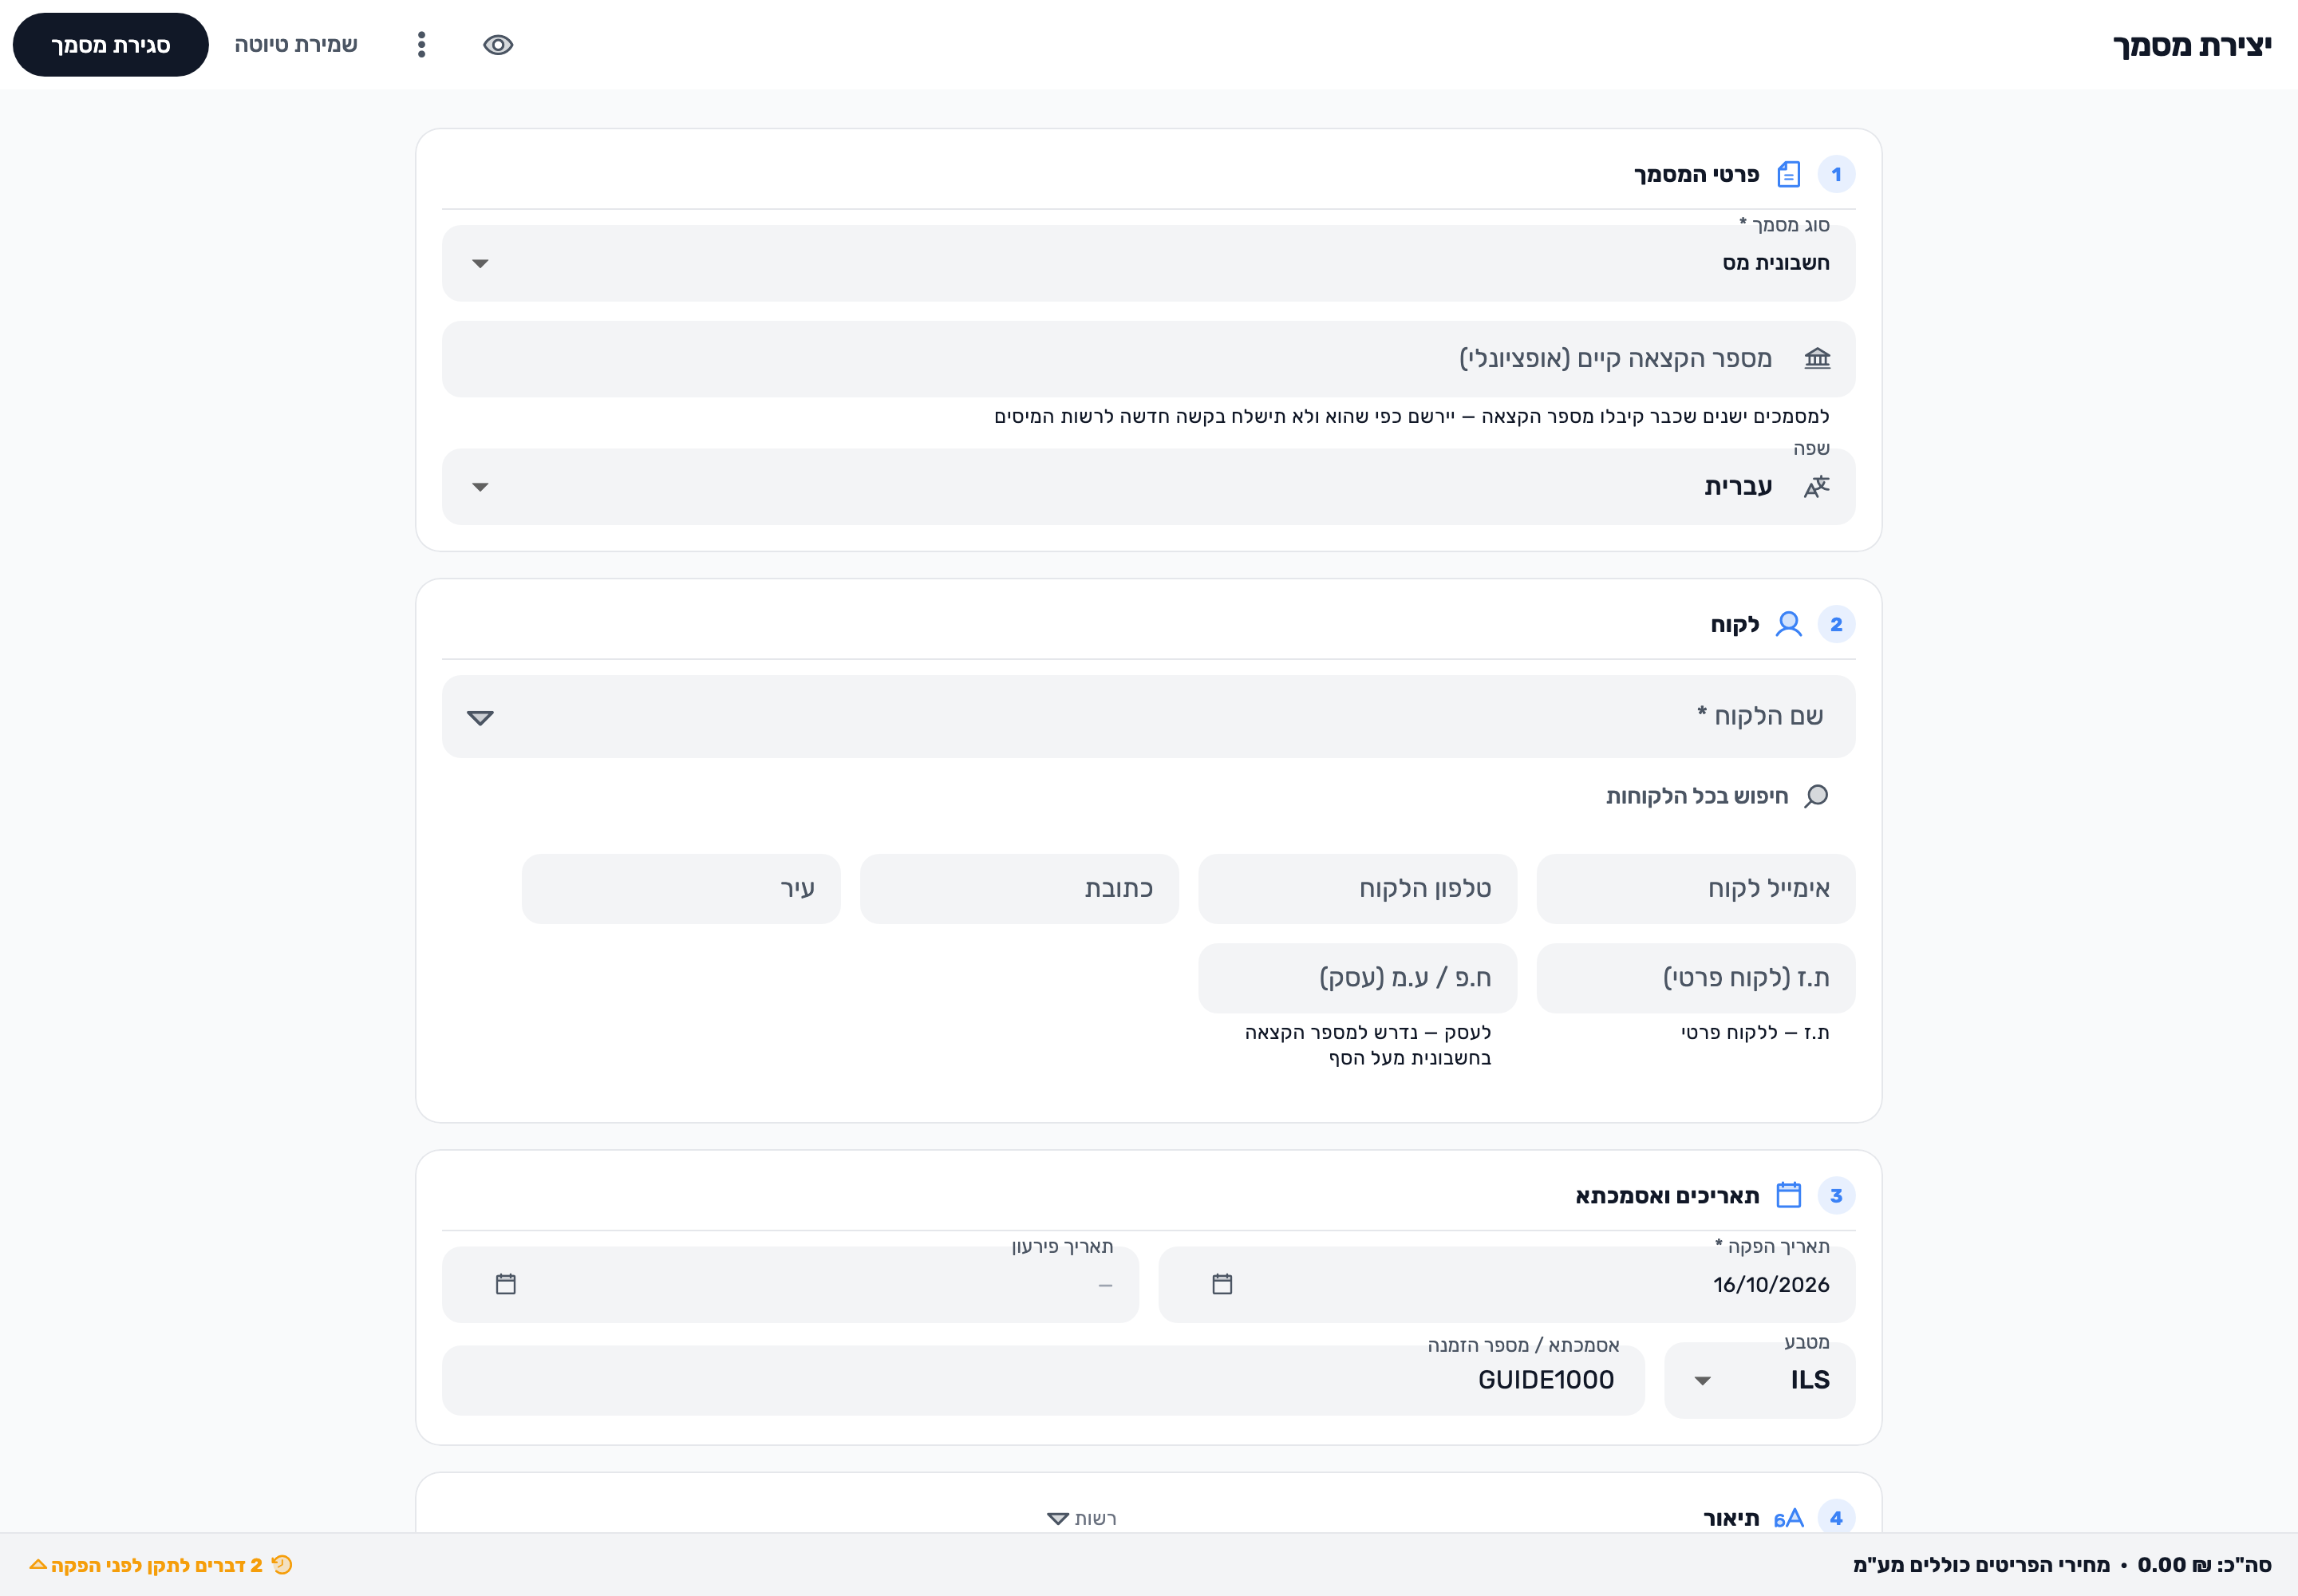Click the eye preview icon
Image resolution: width=2298 pixels, height=1596 pixels.
click(497, 45)
